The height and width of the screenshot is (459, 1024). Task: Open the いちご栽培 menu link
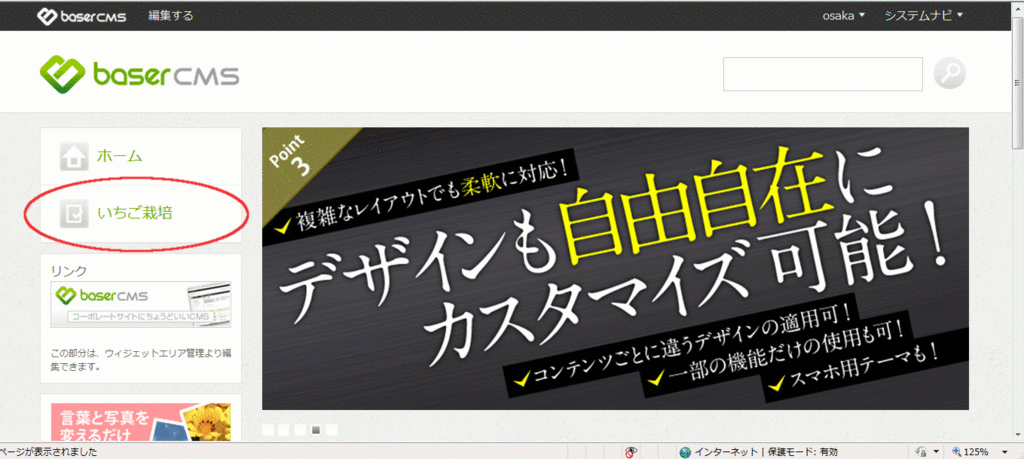(135, 213)
